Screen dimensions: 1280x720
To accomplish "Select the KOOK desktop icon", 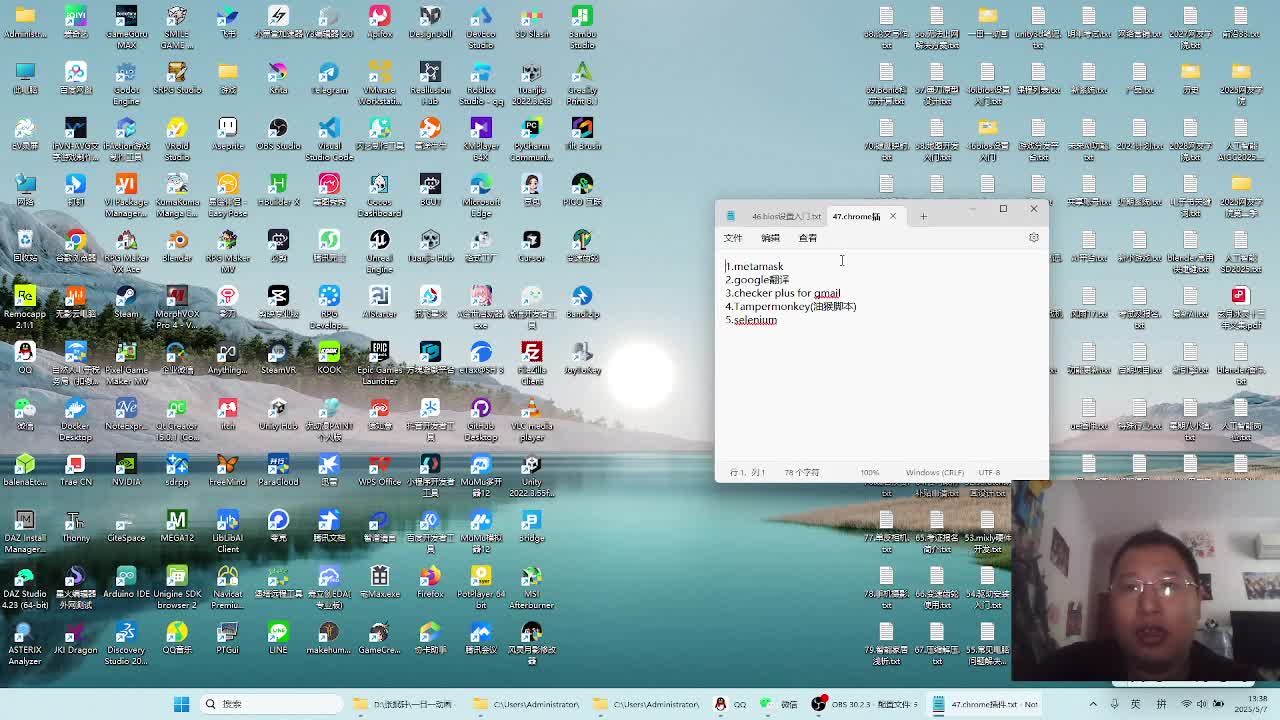I will tap(329, 359).
